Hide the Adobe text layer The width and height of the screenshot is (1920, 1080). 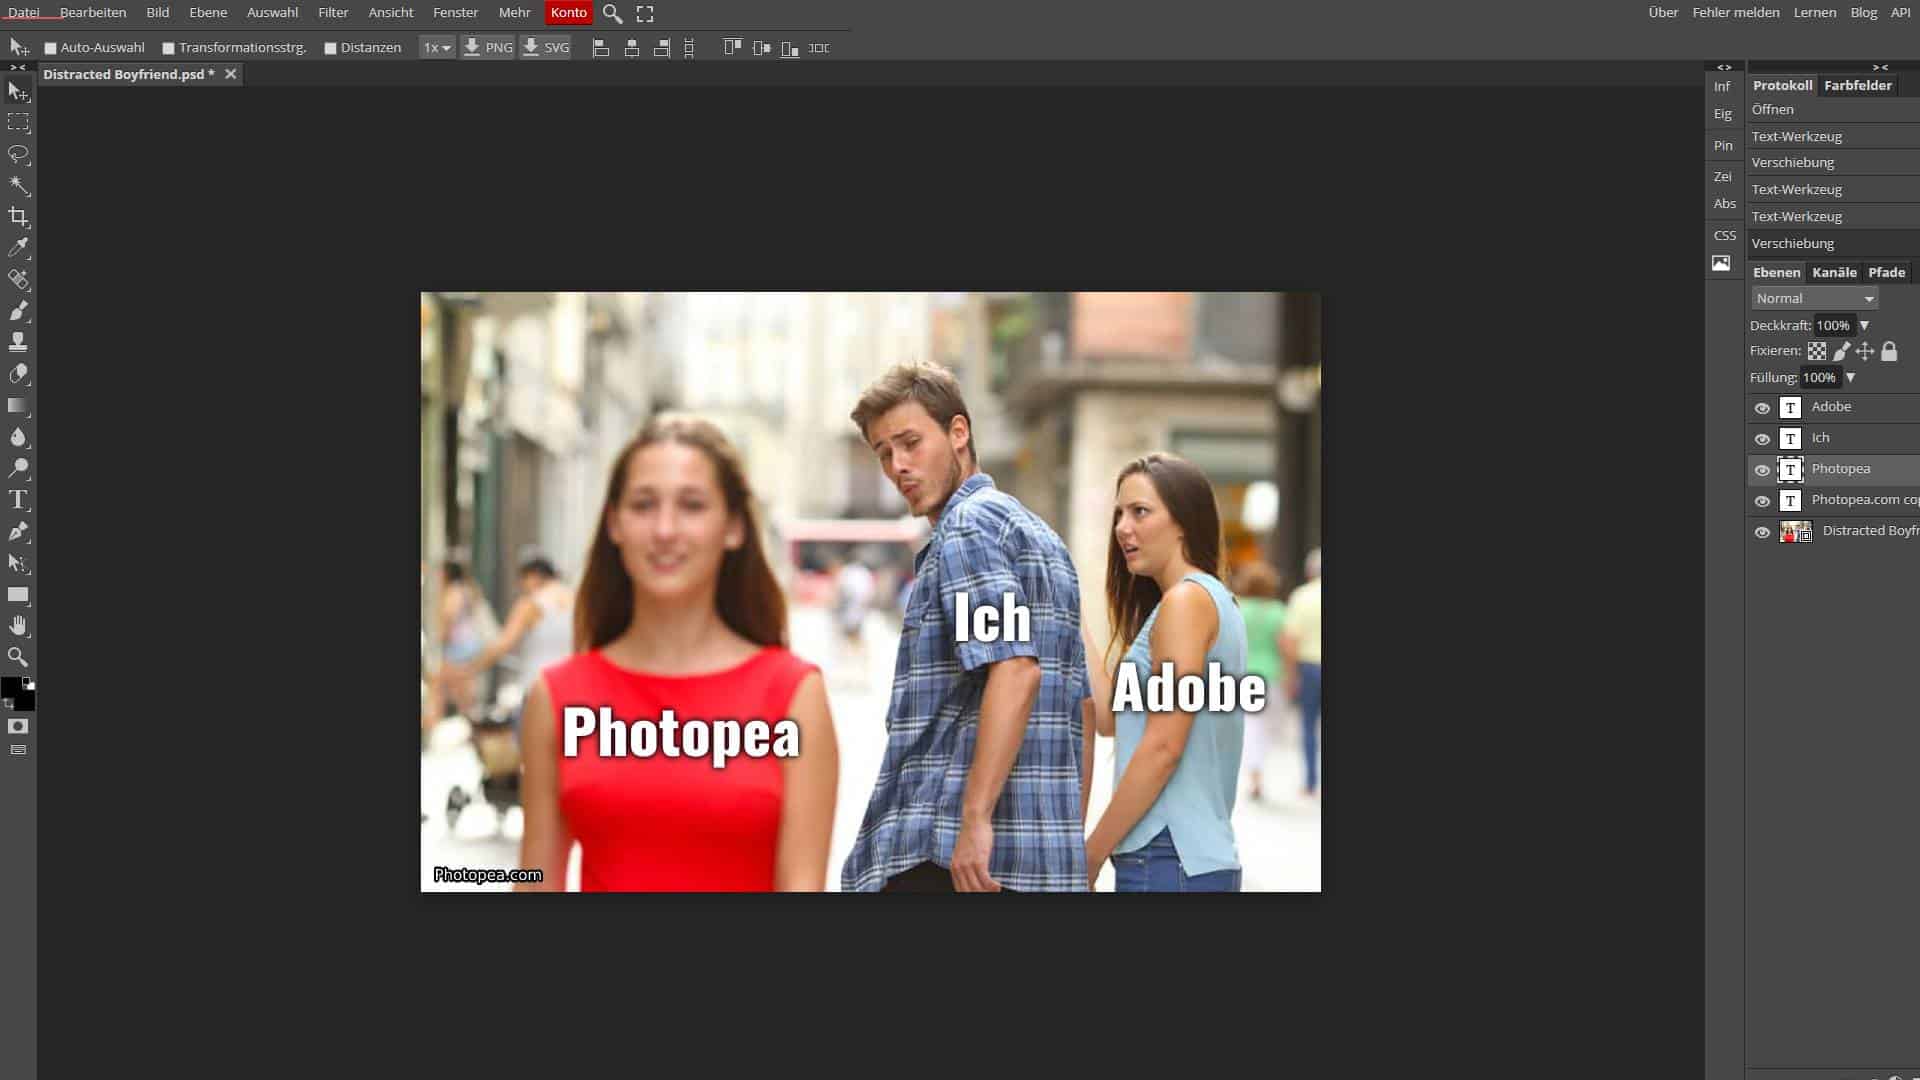pyautogui.click(x=1763, y=408)
